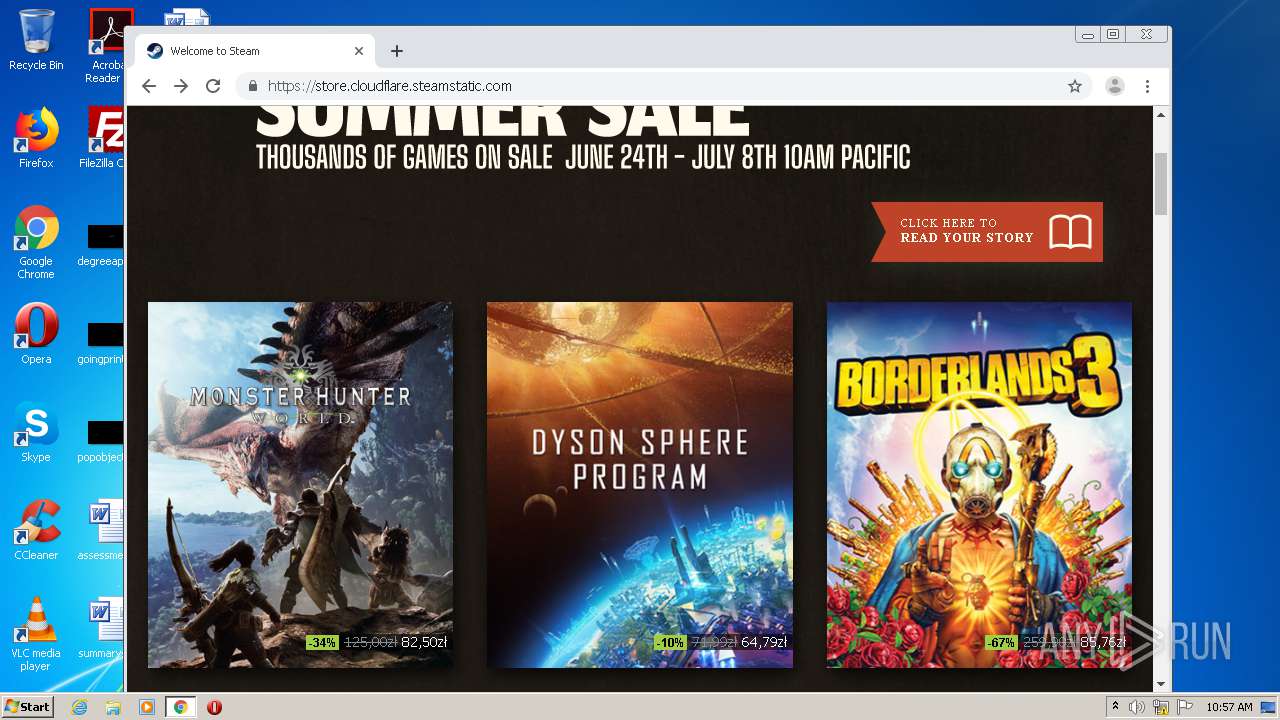Click the -10% discount badge on Dyson Sphere
1280x720 pixels.
click(670, 642)
